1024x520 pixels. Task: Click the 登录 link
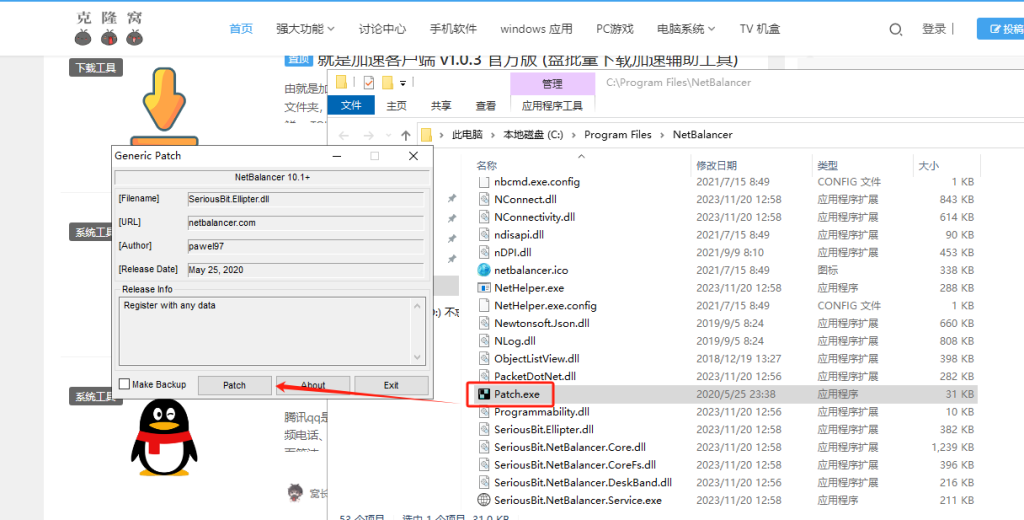tap(934, 29)
